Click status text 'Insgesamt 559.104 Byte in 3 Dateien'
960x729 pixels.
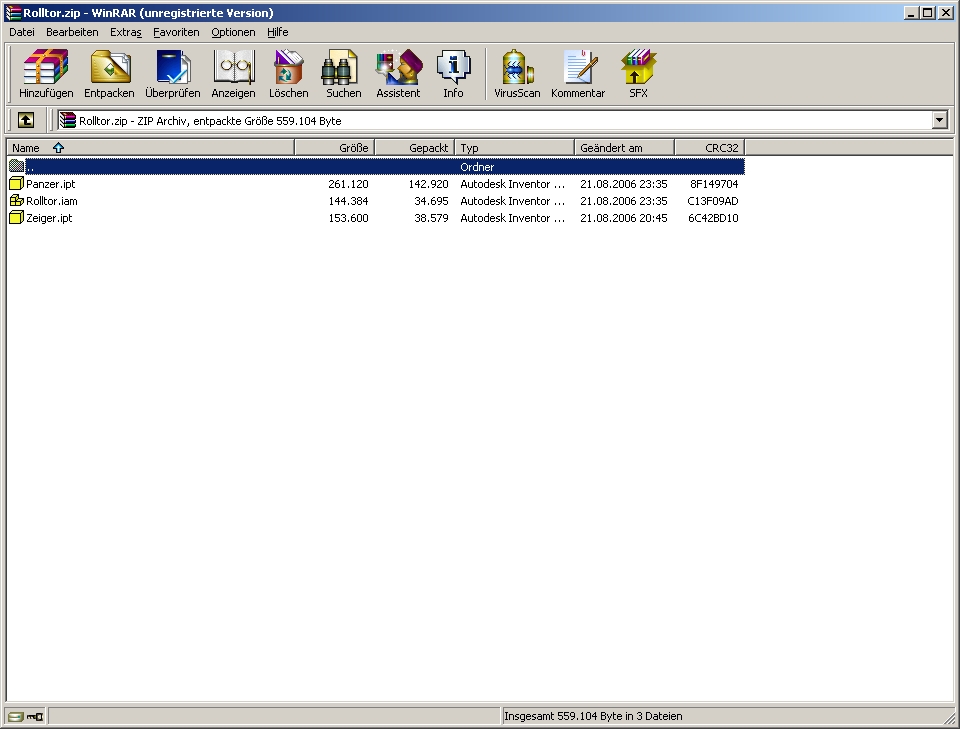[593, 716]
